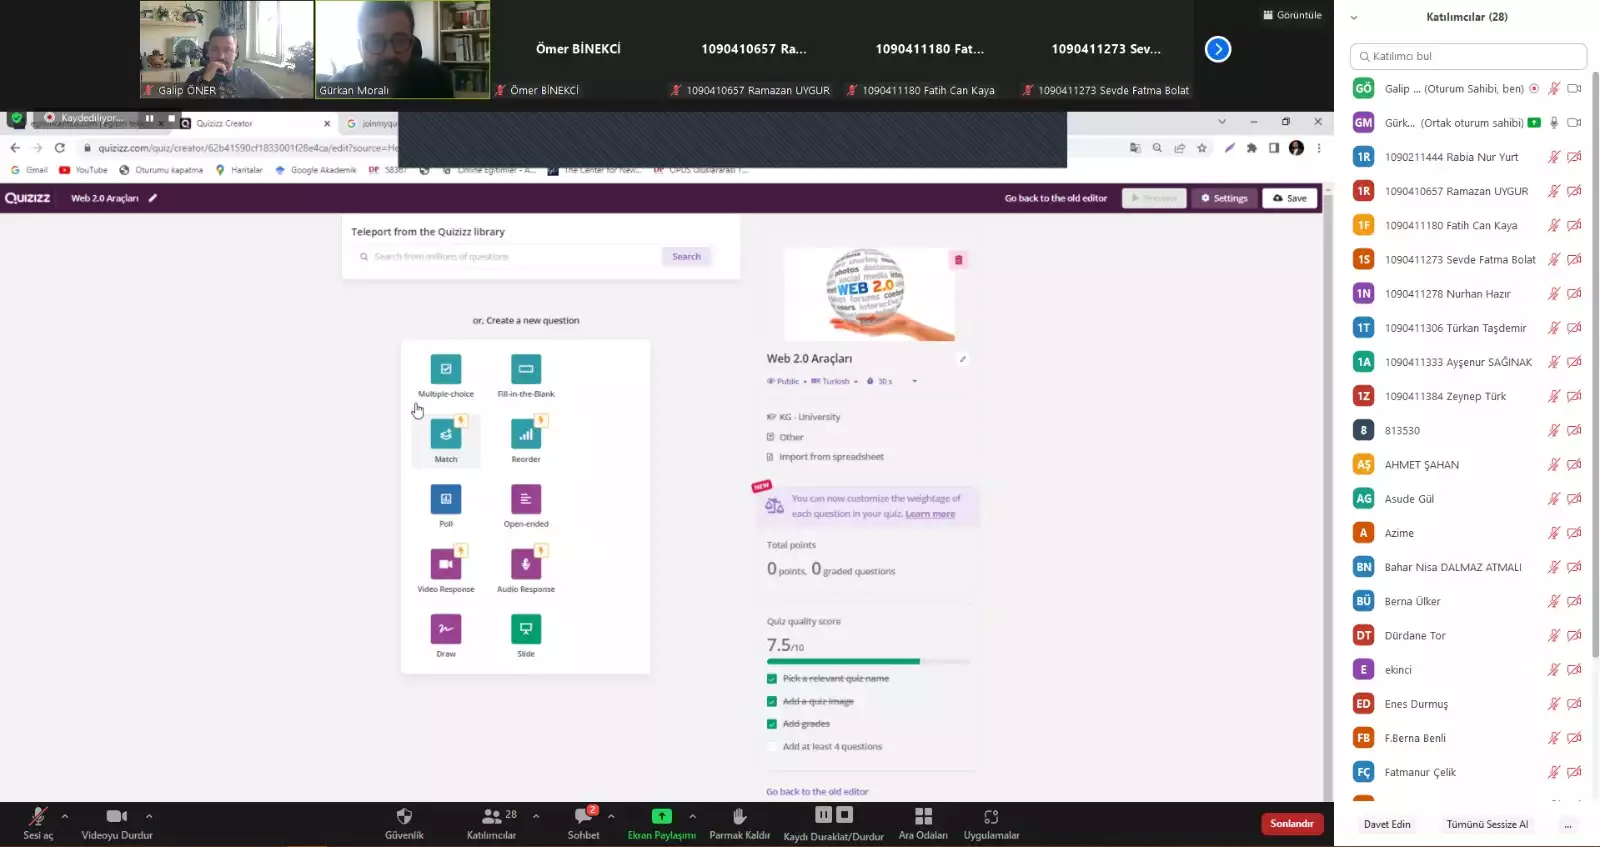Click Parmak Kaldır raise hand

point(740,824)
